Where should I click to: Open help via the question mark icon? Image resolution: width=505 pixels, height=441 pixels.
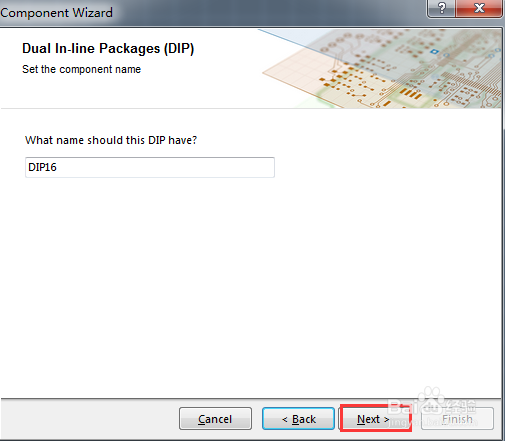click(x=441, y=8)
